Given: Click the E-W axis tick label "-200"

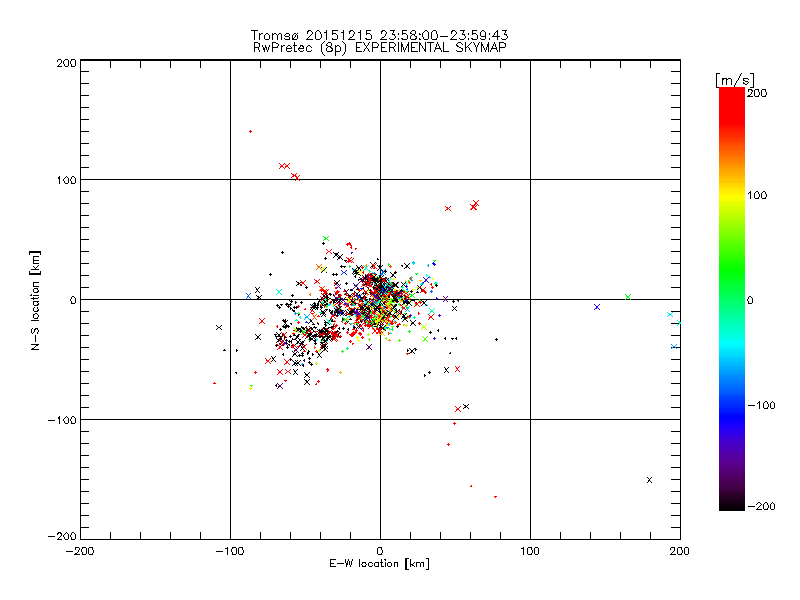Looking at the screenshot, I should (80, 551).
